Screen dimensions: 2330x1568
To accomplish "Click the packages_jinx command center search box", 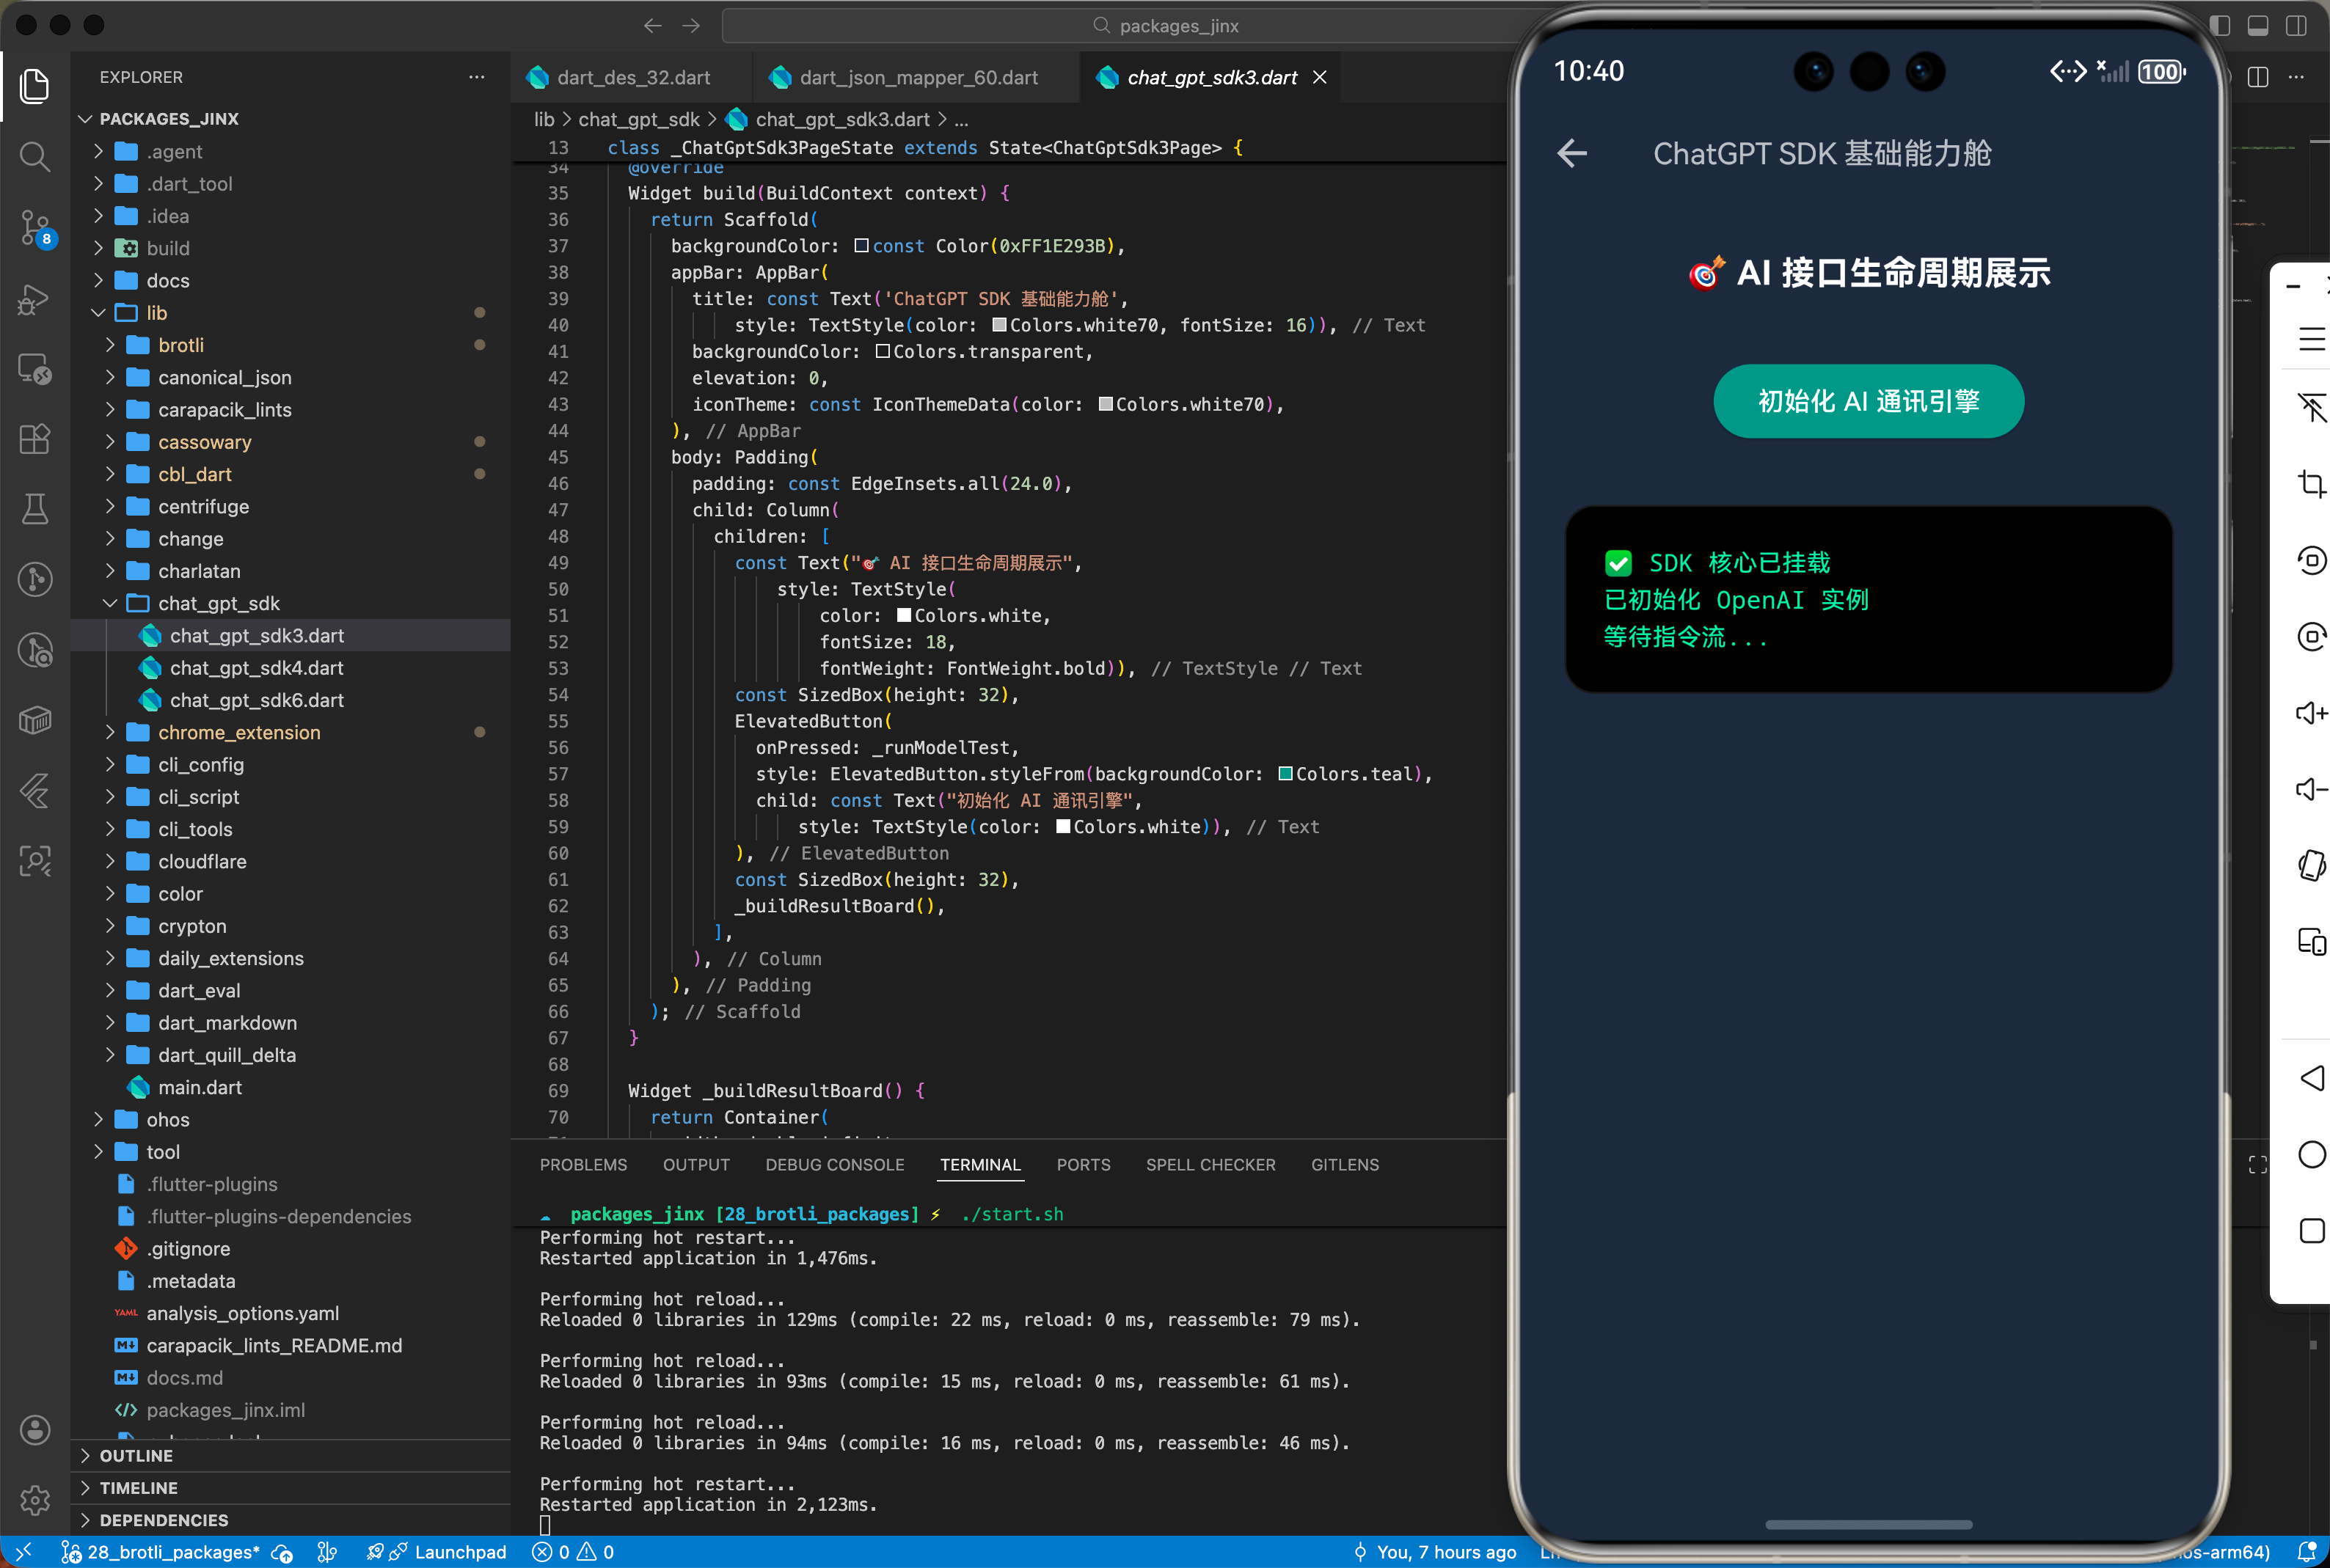I will (x=1165, y=26).
